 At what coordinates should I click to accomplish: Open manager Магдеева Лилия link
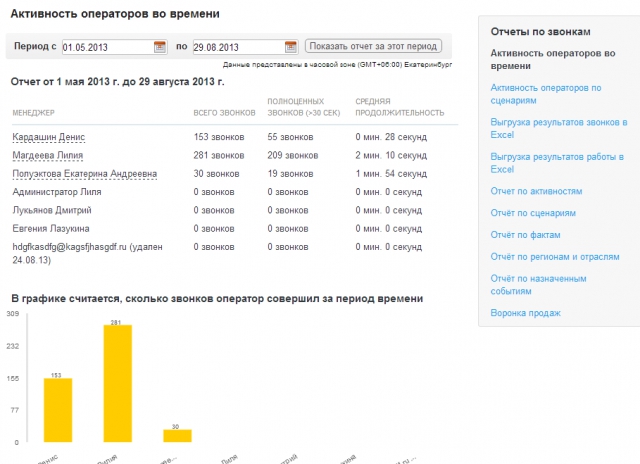pos(48,155)
